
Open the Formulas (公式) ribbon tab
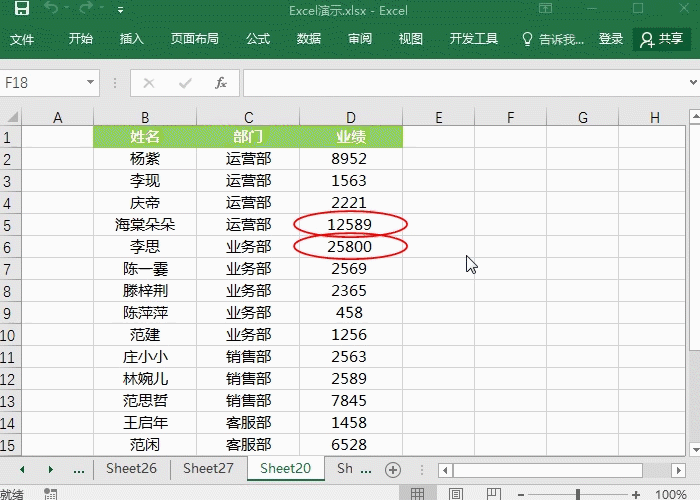point(258,39)
